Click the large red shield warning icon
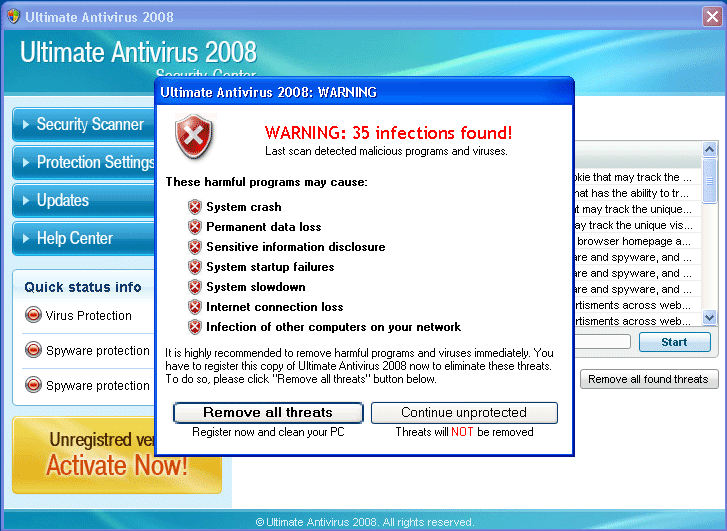 click(195, 136)
